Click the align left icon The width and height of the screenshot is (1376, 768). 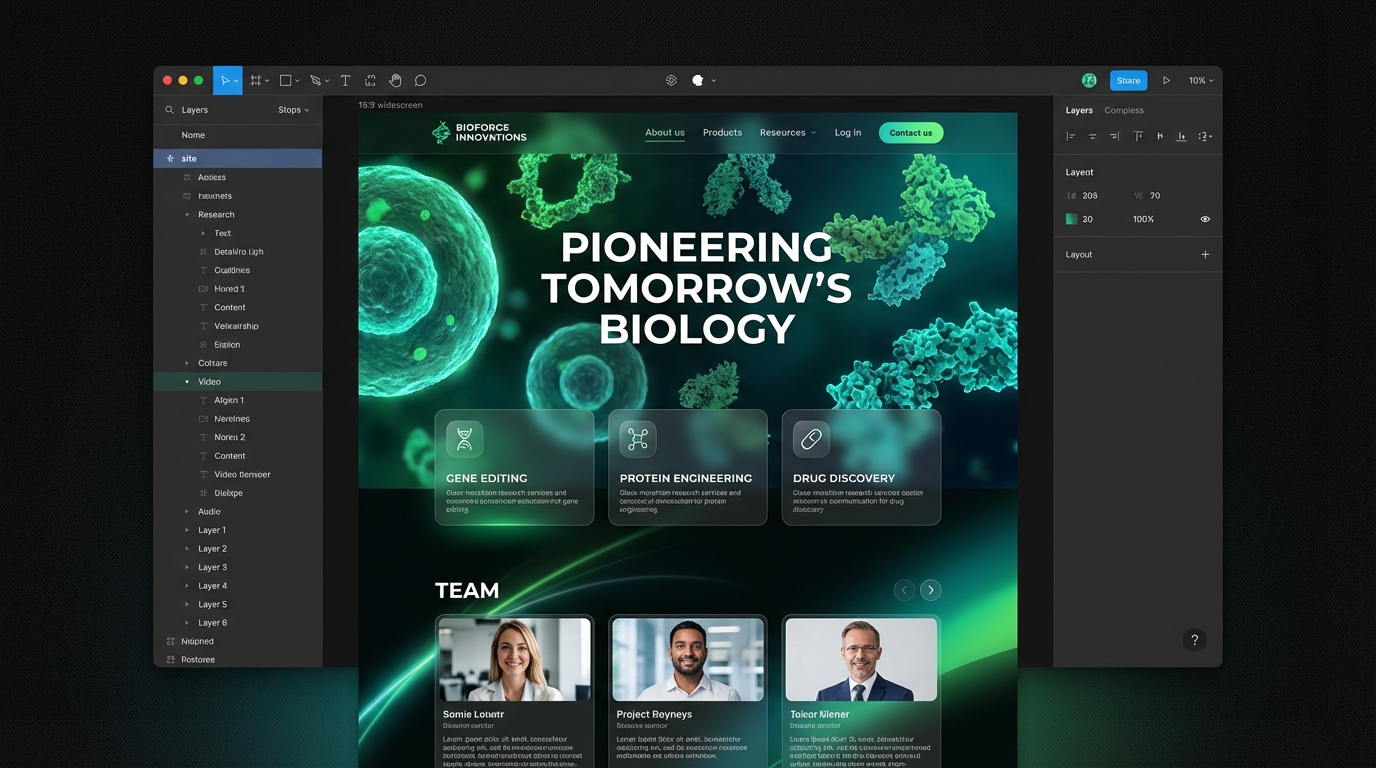click(x=1071, y=136)
